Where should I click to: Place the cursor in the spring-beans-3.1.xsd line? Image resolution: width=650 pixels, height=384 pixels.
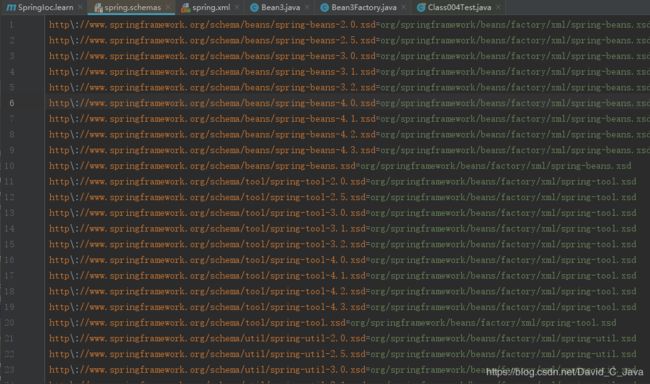pos(349,72)
